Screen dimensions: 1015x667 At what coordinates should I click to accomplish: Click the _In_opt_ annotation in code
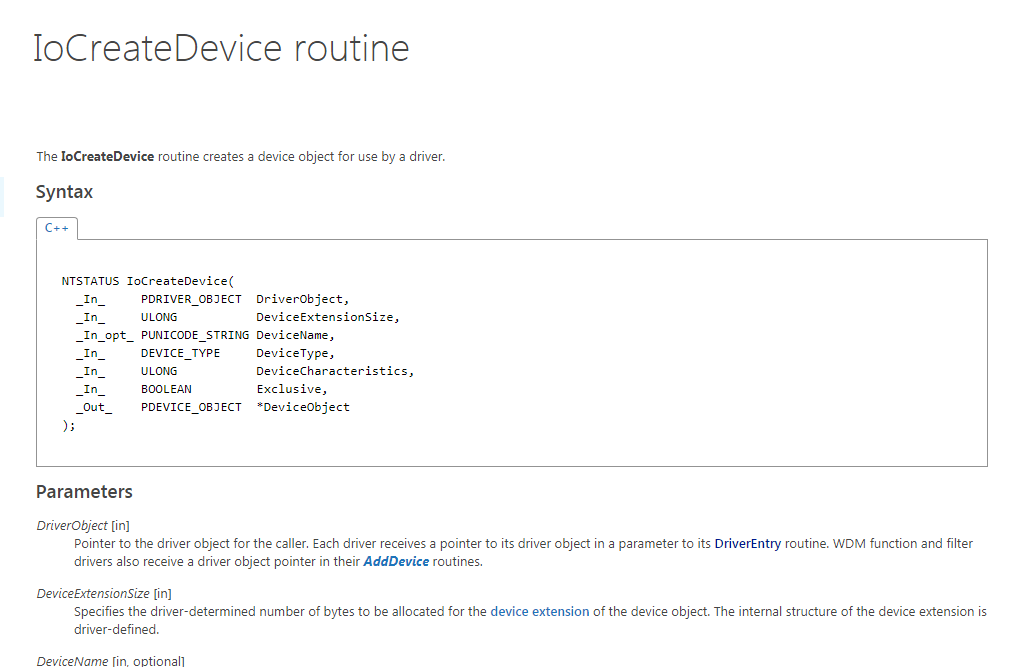104,335
